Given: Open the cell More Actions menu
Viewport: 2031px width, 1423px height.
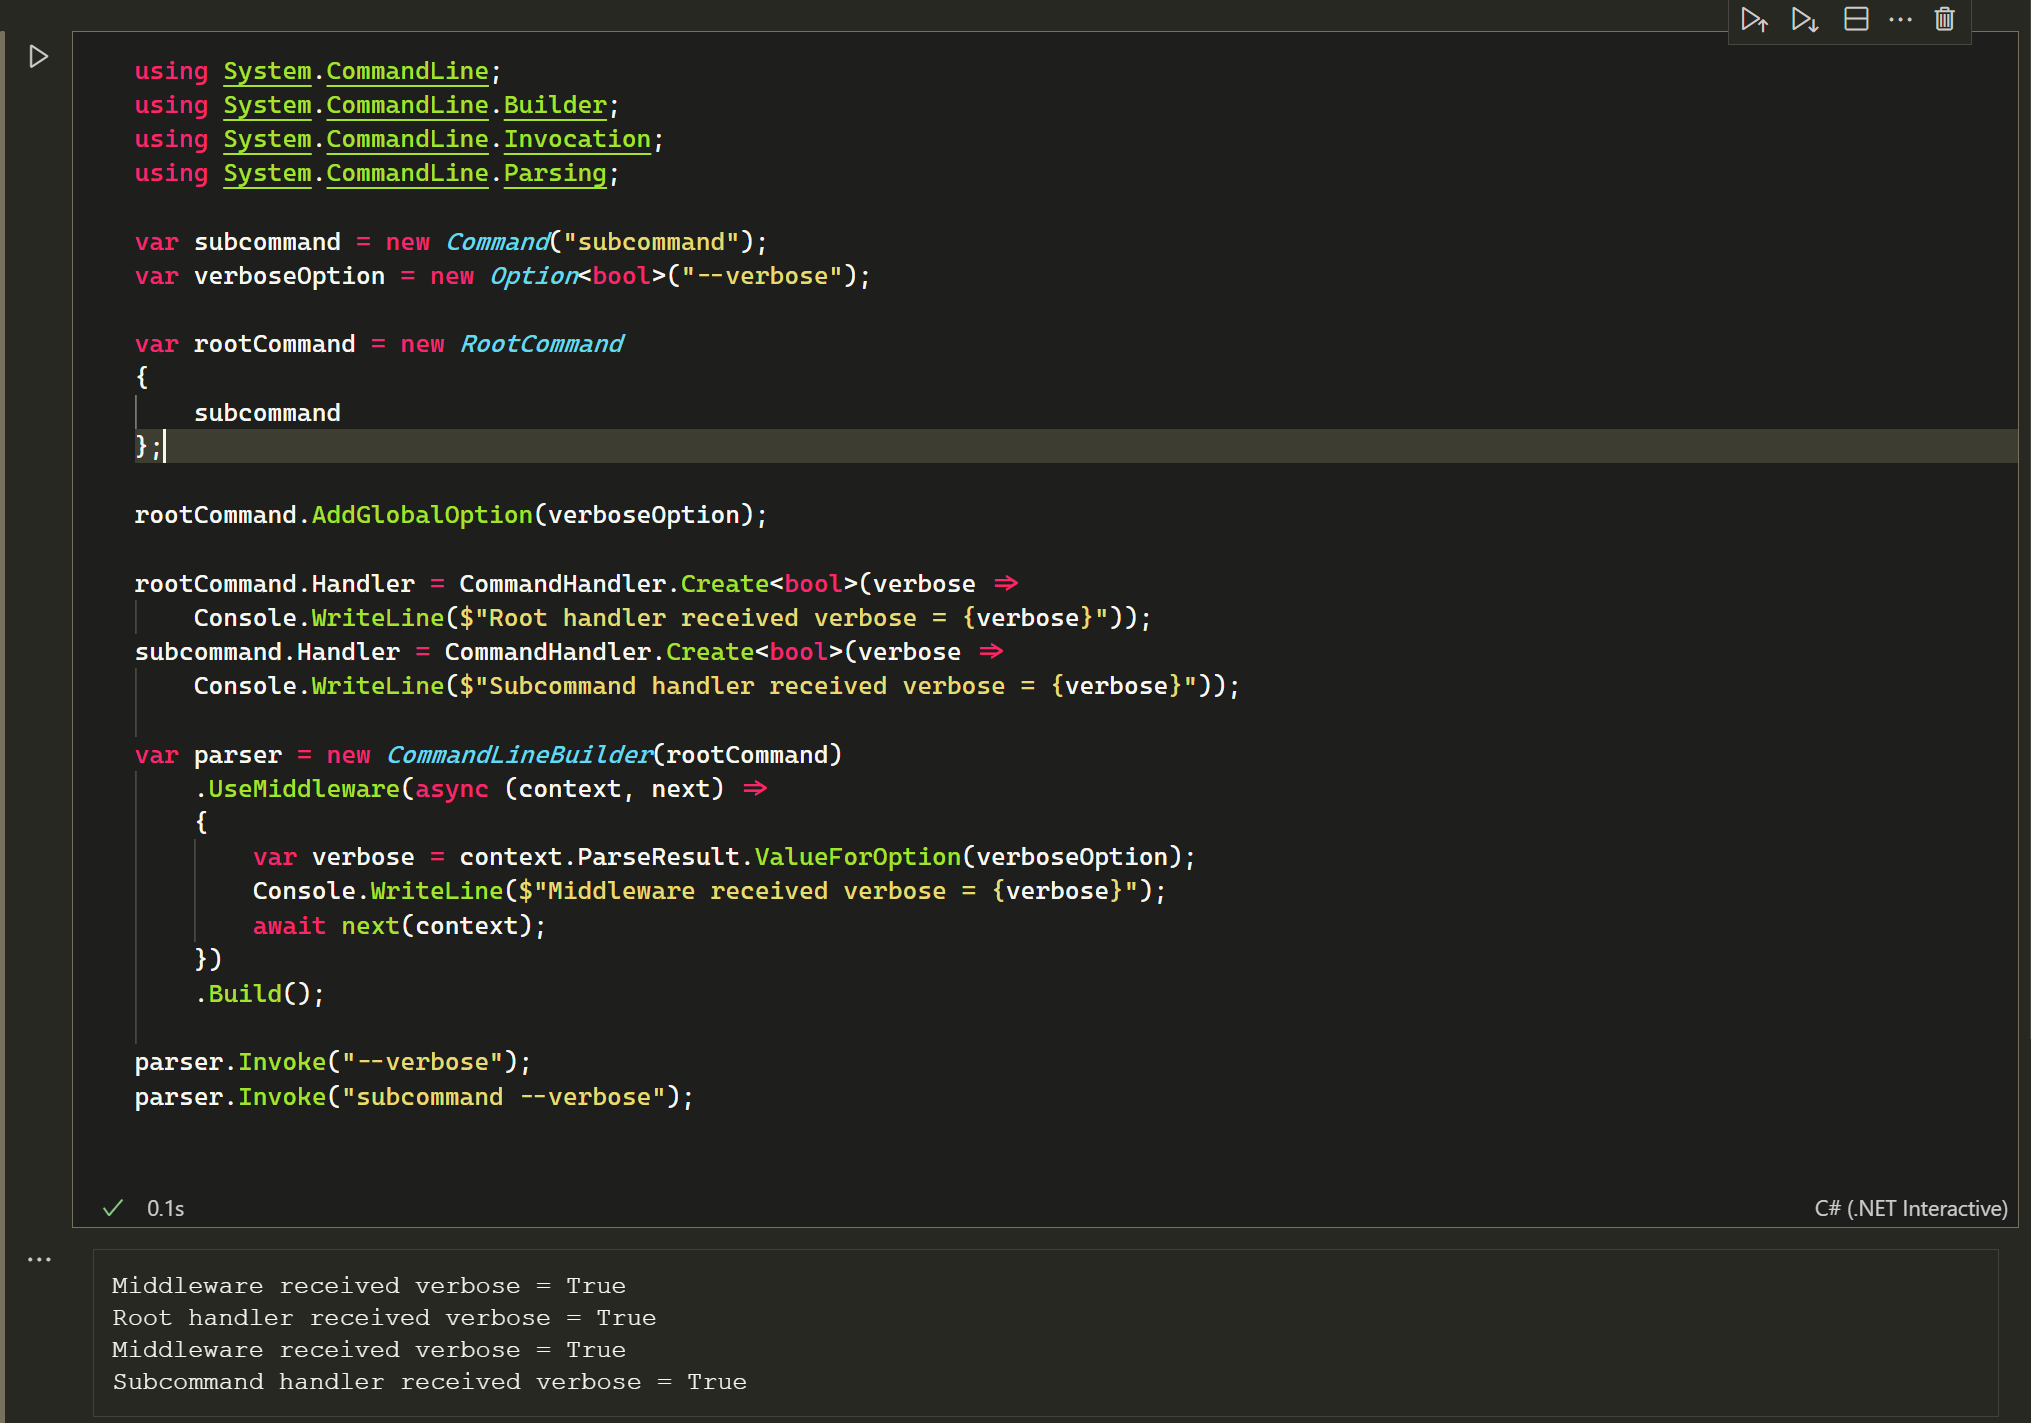Looking at the screenshot, I should tap(1899, 19).
